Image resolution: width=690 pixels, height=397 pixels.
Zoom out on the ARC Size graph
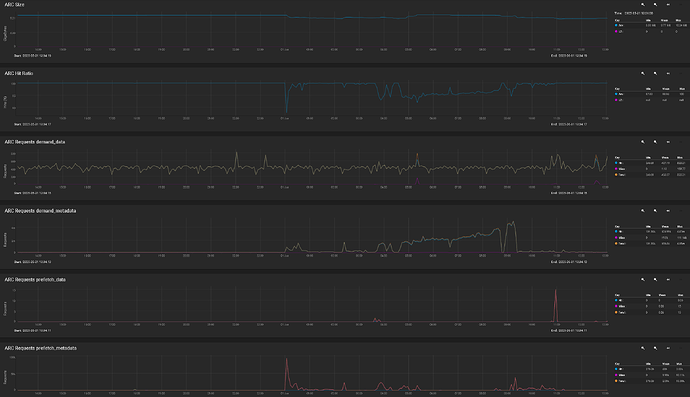point(655,4)
